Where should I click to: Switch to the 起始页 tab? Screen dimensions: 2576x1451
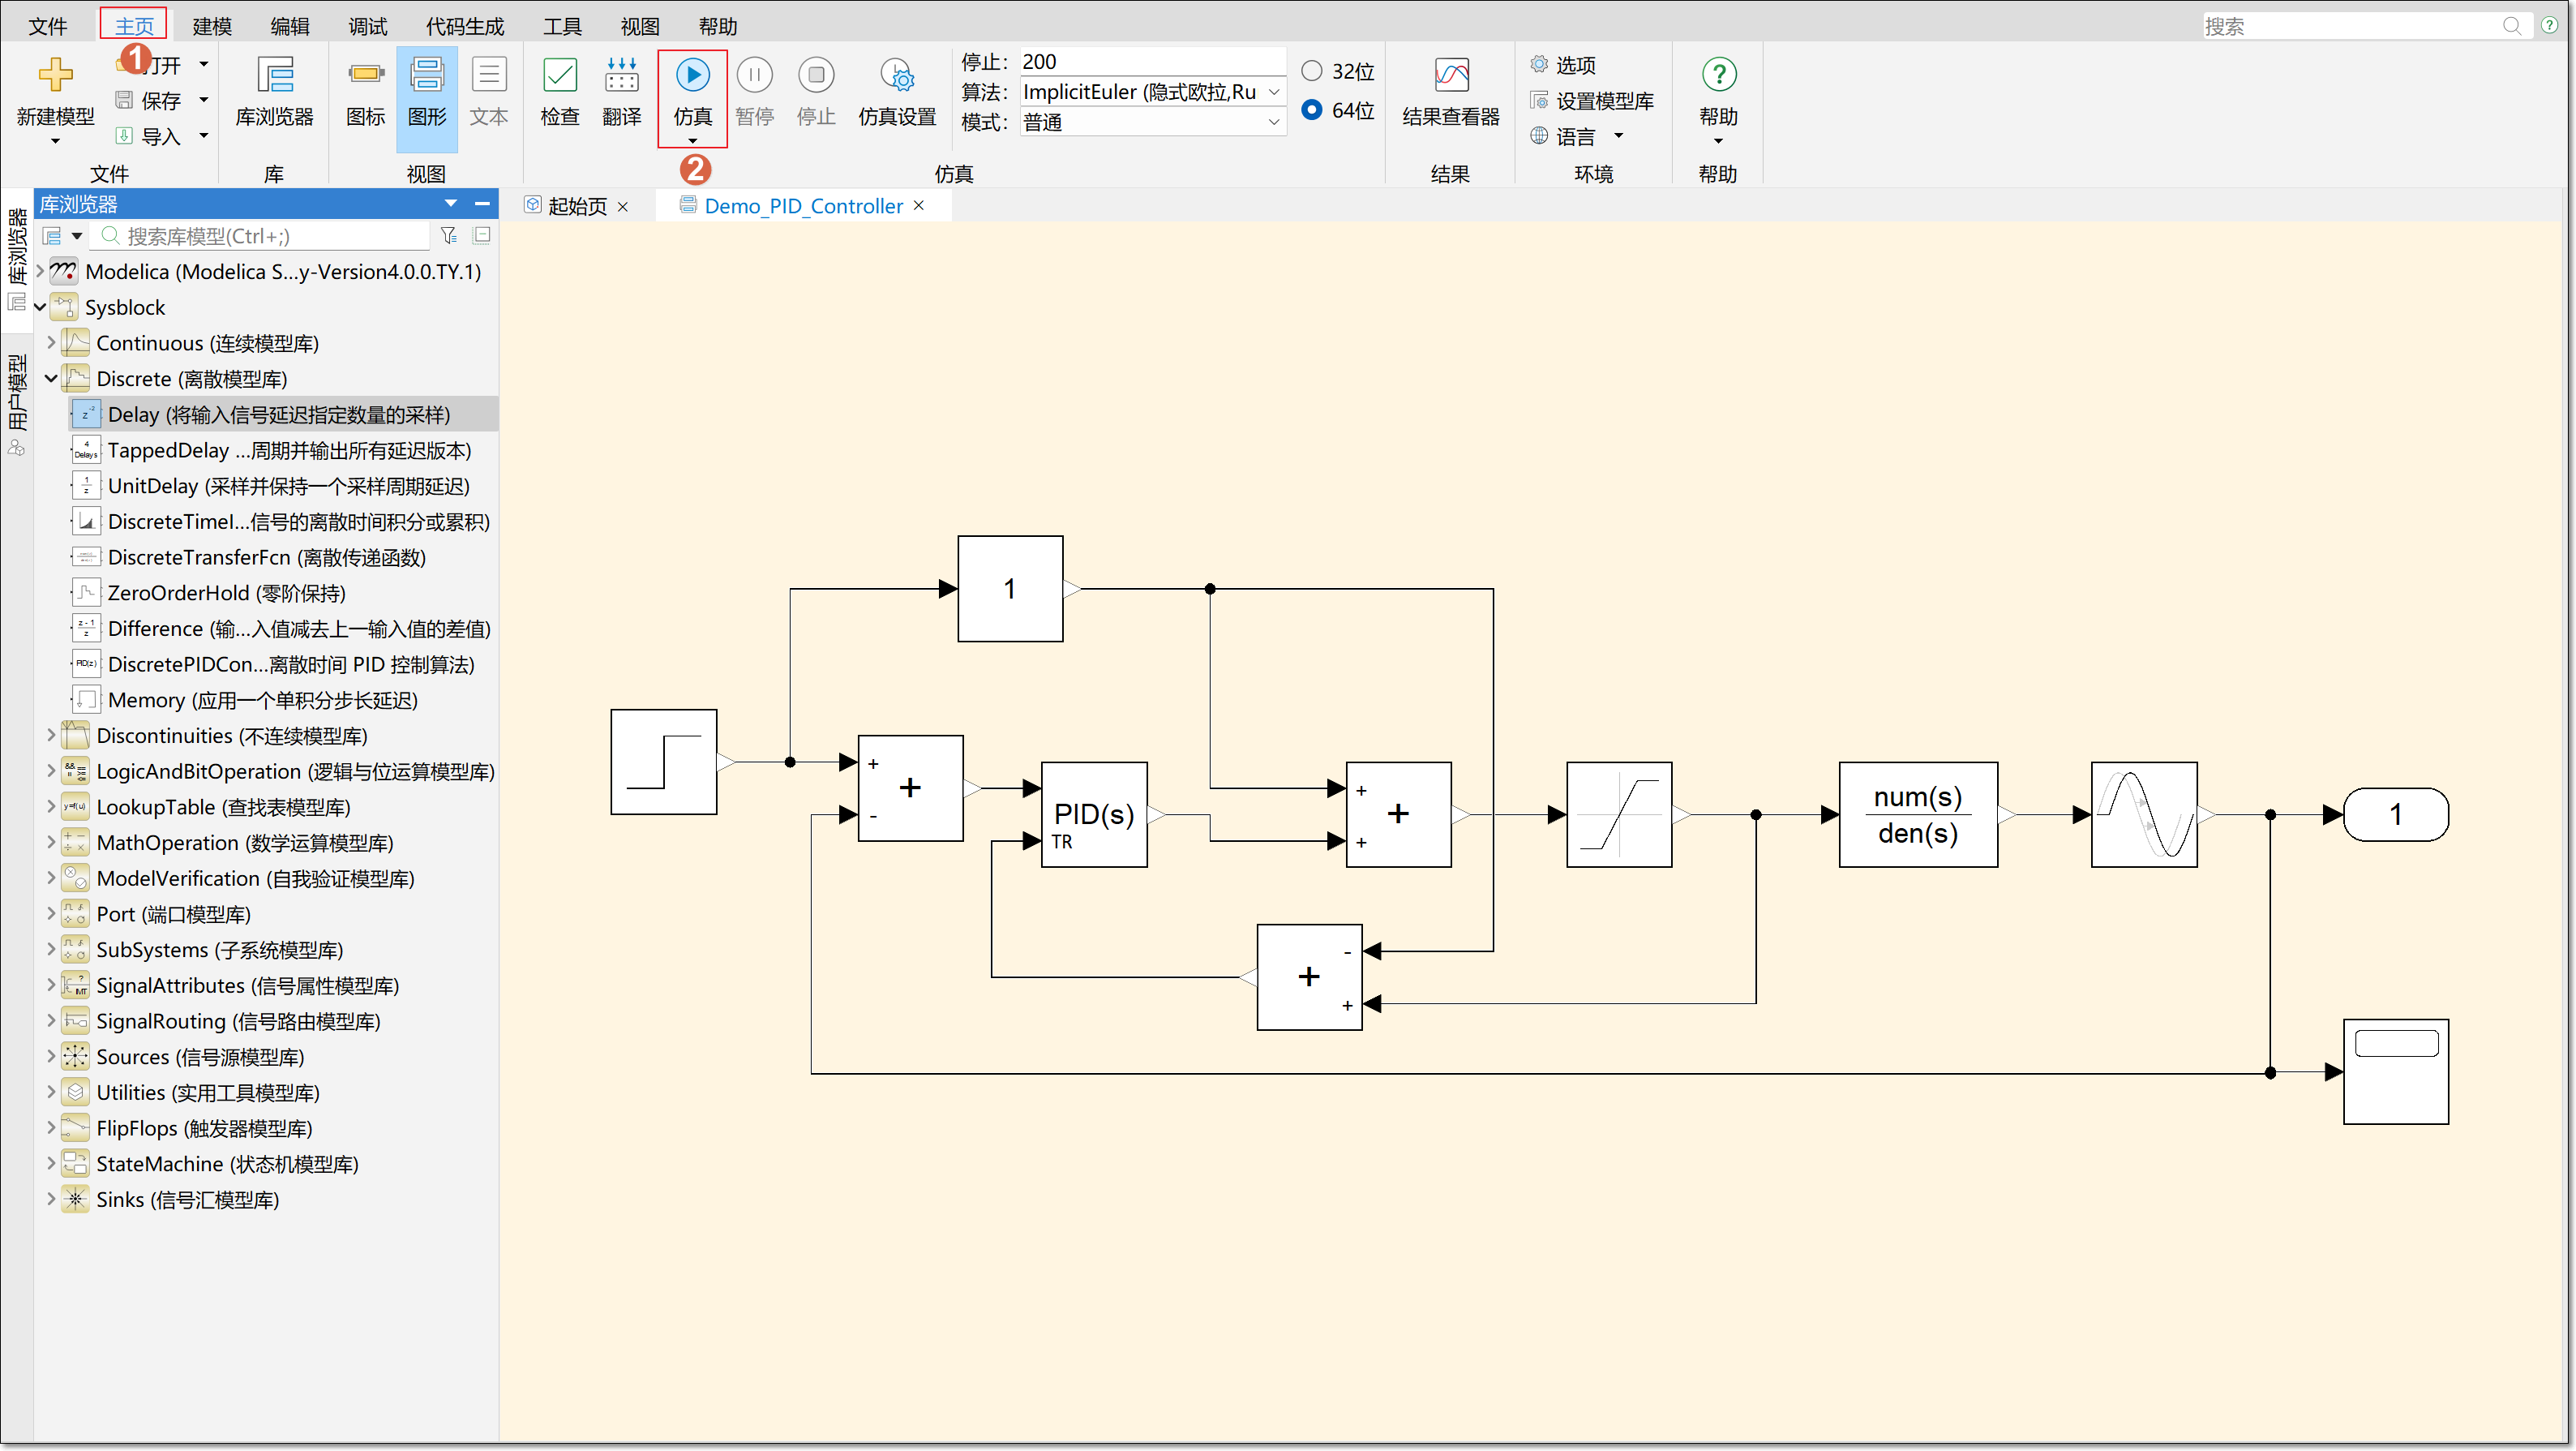click(576, 206)
